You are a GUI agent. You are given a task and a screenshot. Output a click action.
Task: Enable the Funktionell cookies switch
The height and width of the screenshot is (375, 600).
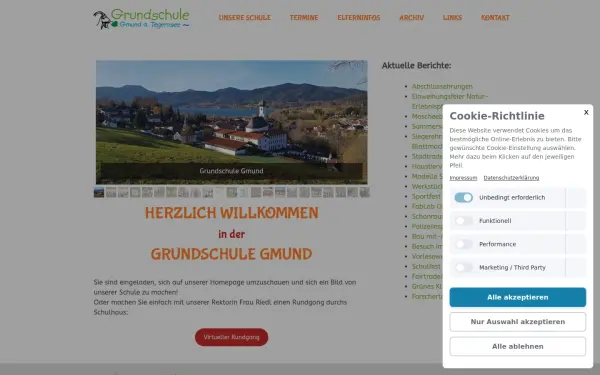463,221
